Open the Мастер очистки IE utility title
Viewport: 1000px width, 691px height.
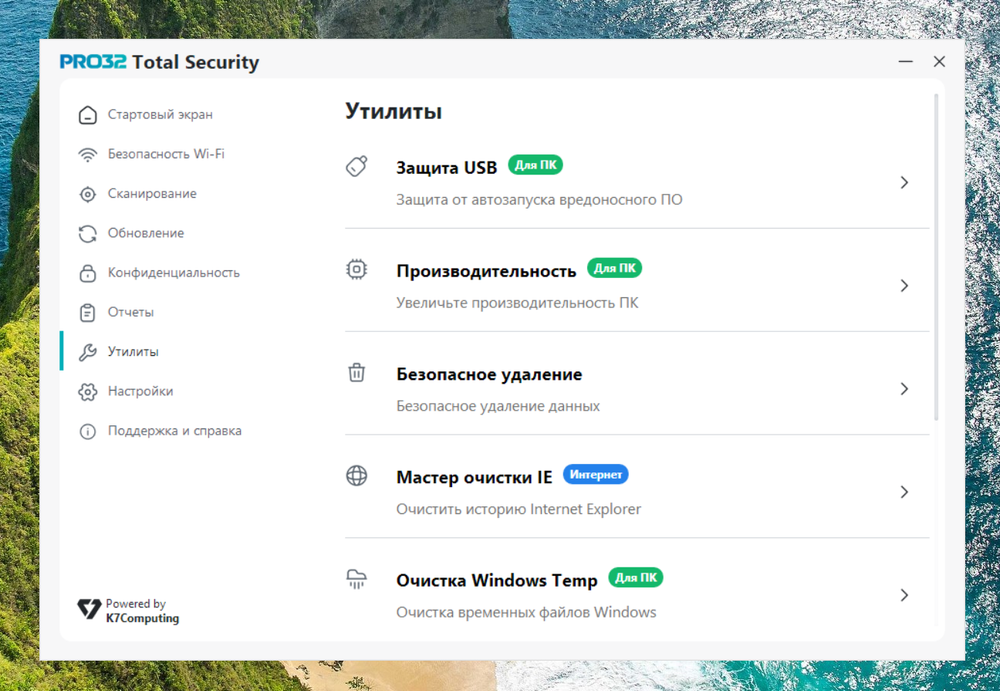pyautogui.click(x=474, y=477)
